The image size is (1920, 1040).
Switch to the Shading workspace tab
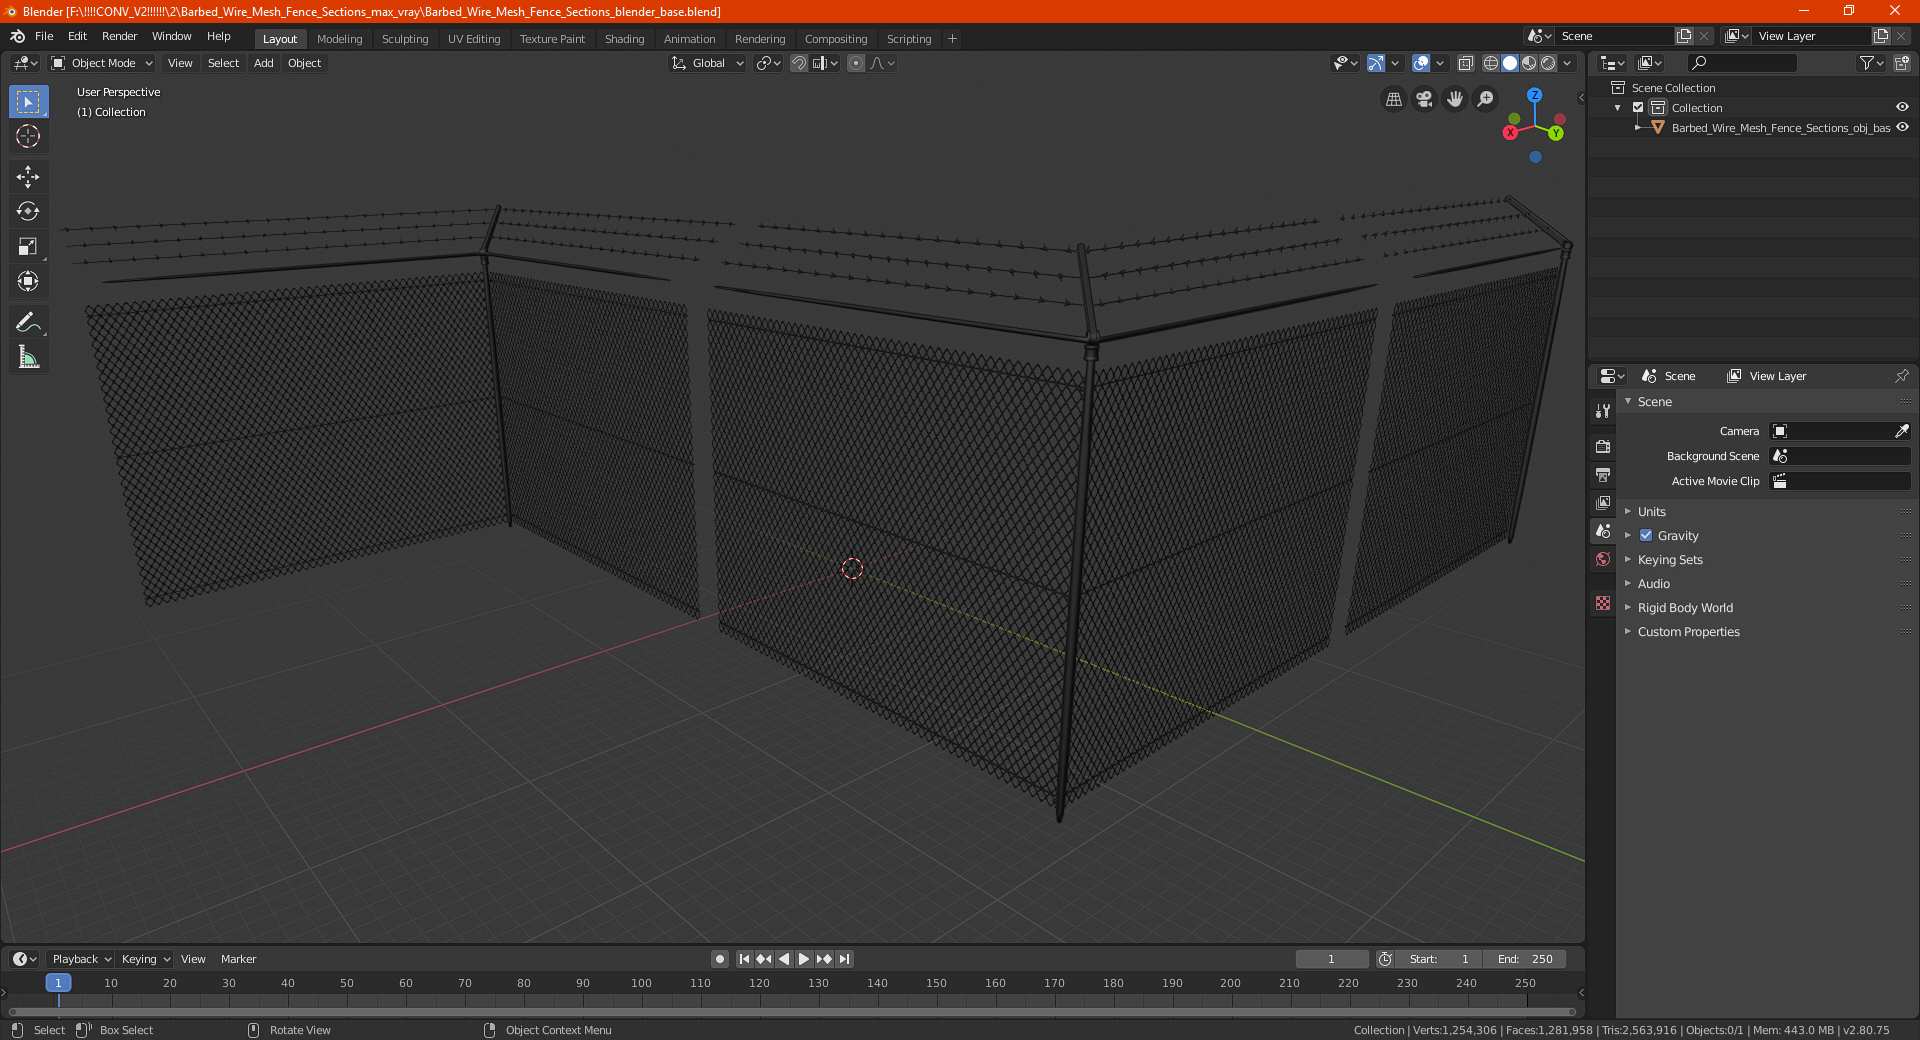[624, 39]
